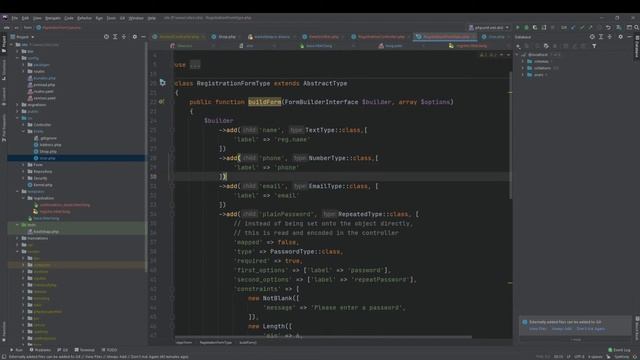640x360 pixels.
Task: Open Project panel settings gear
Action: point(135,37)
